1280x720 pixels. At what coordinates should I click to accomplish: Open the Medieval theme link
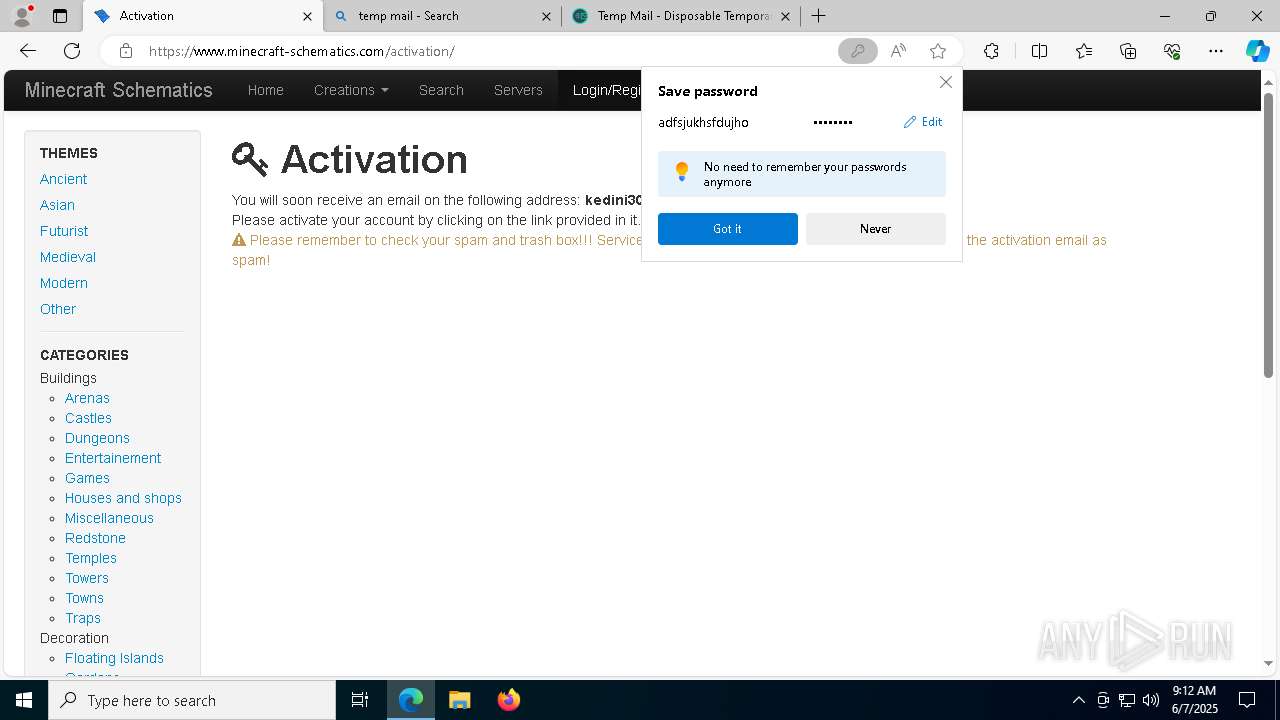(68, 257)
